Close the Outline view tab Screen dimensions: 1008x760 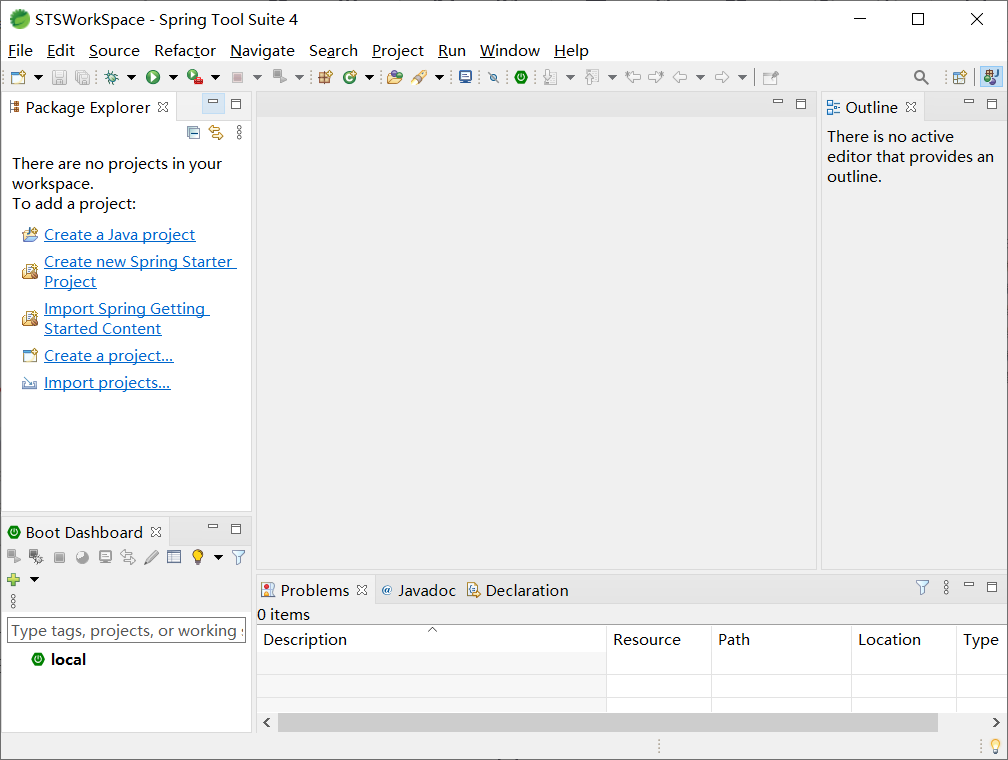(911, 107)
